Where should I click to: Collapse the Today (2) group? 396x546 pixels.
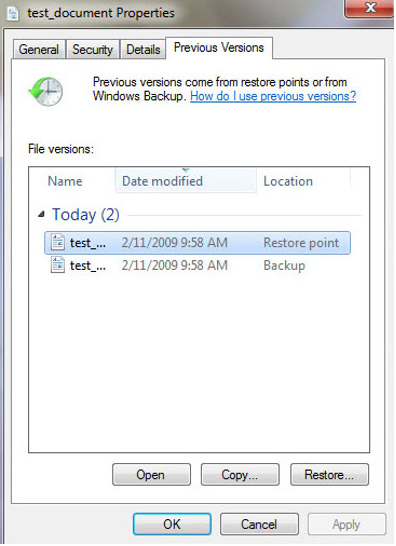tap(41, 214)
